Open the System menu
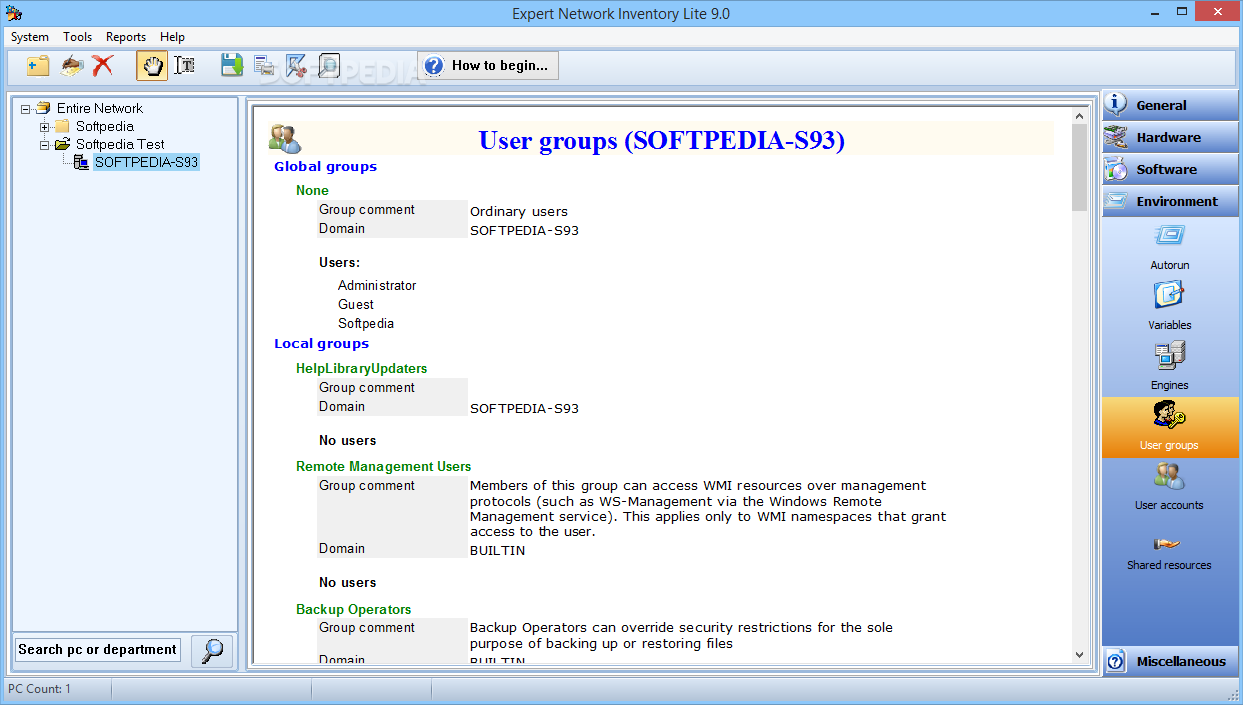 (x=30, y=37)
